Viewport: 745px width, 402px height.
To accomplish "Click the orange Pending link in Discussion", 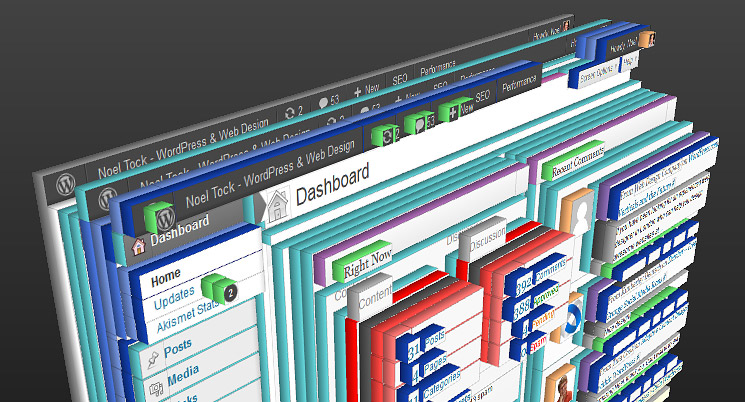I will pos(543,319).
